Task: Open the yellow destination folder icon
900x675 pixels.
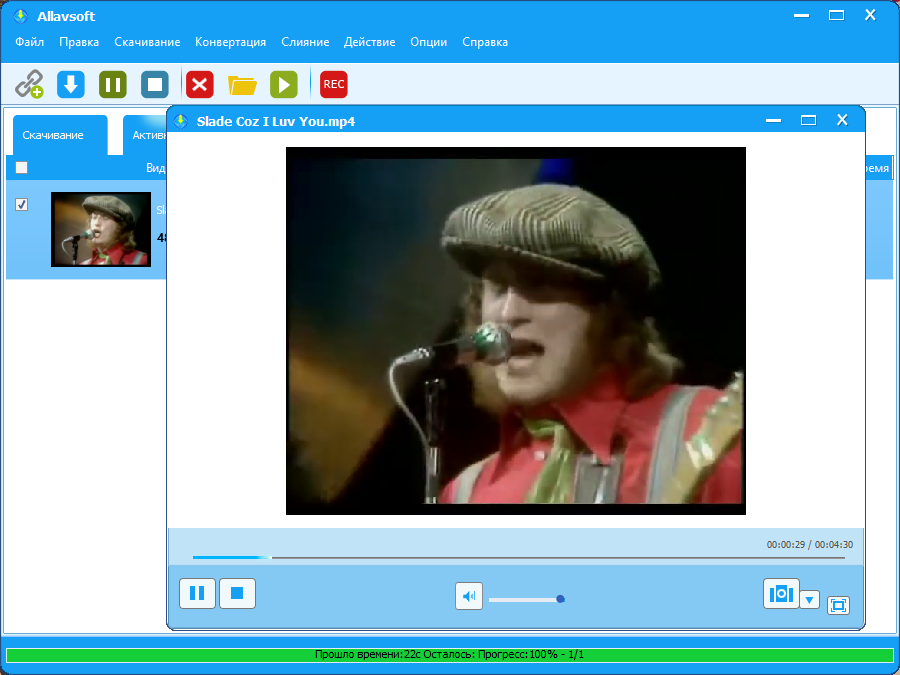Action: coord(242,85)
